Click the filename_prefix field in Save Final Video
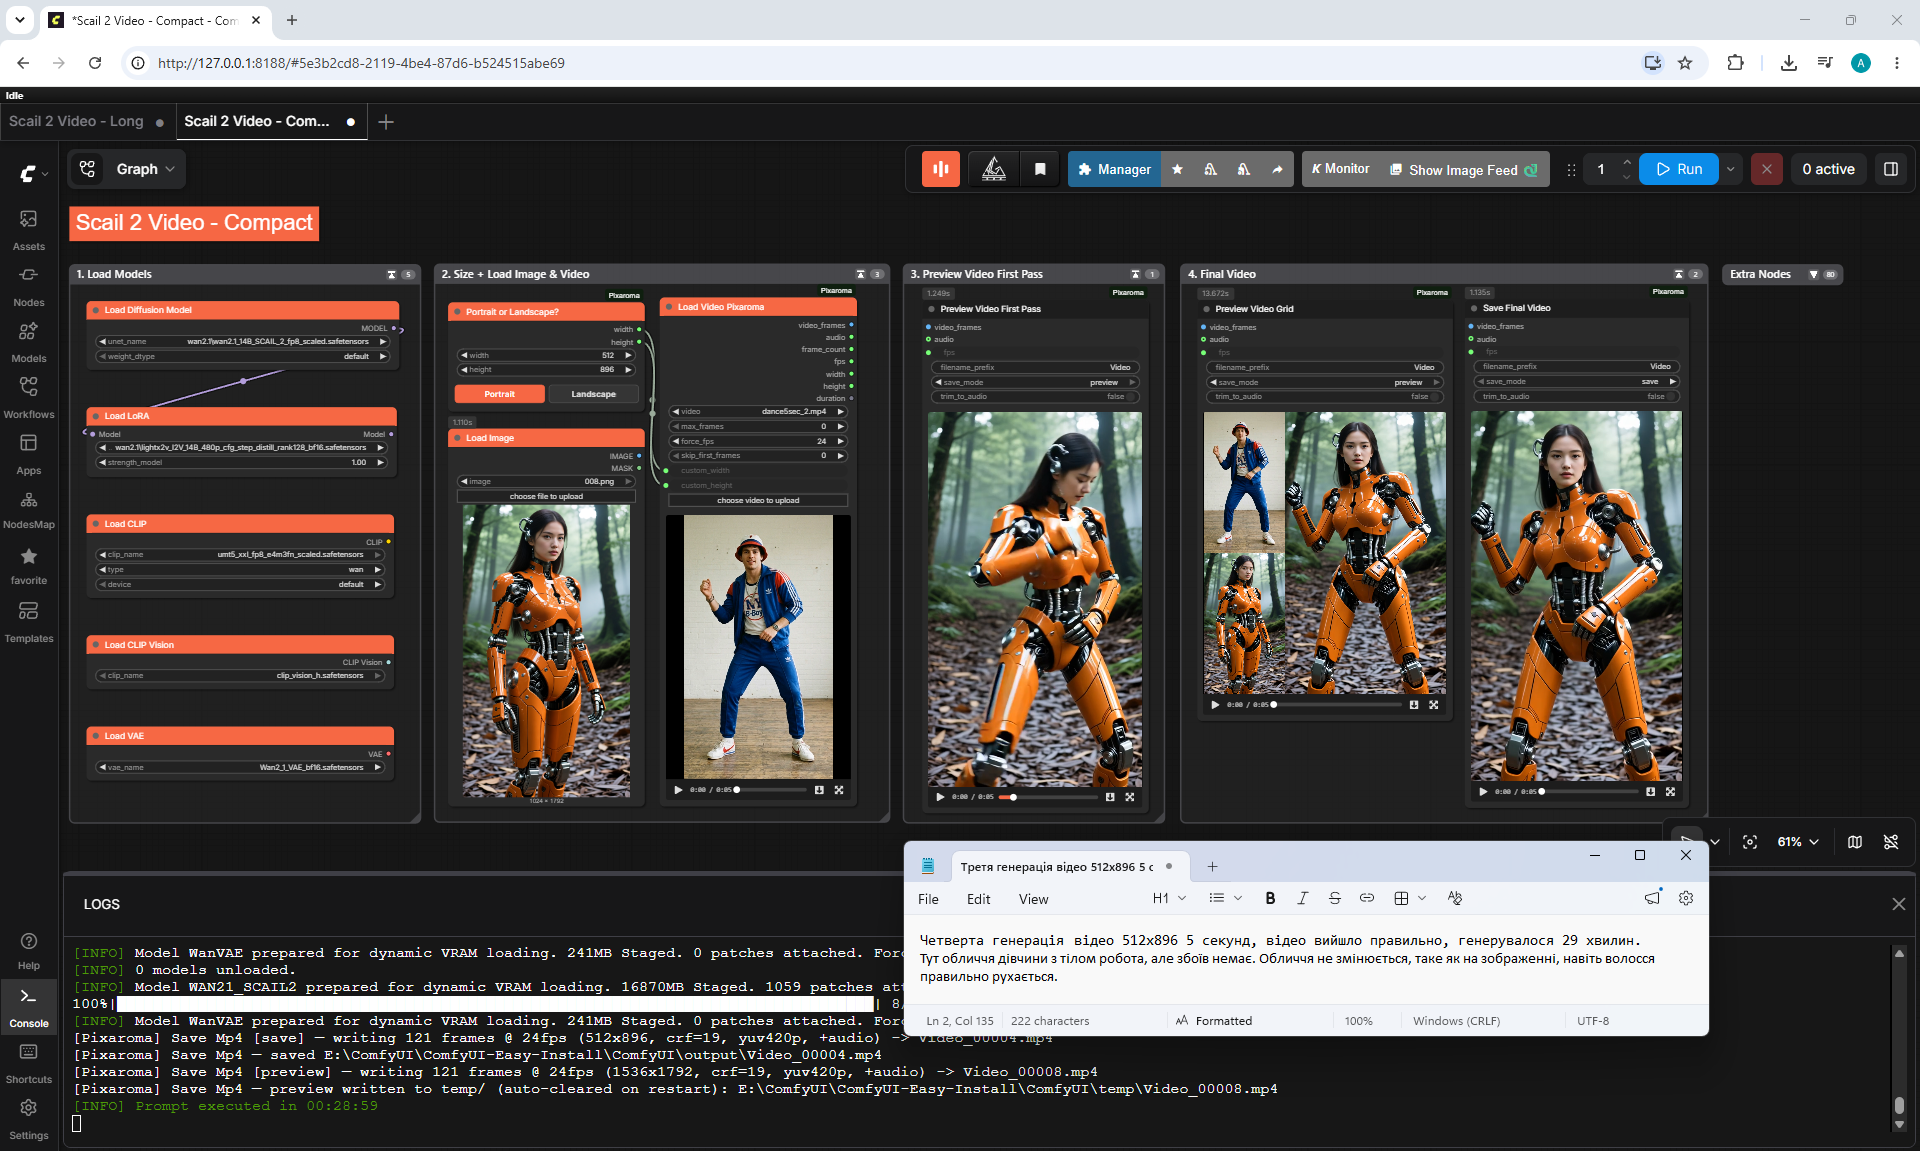The image size is (1920, 1151). click(1576, 367)
